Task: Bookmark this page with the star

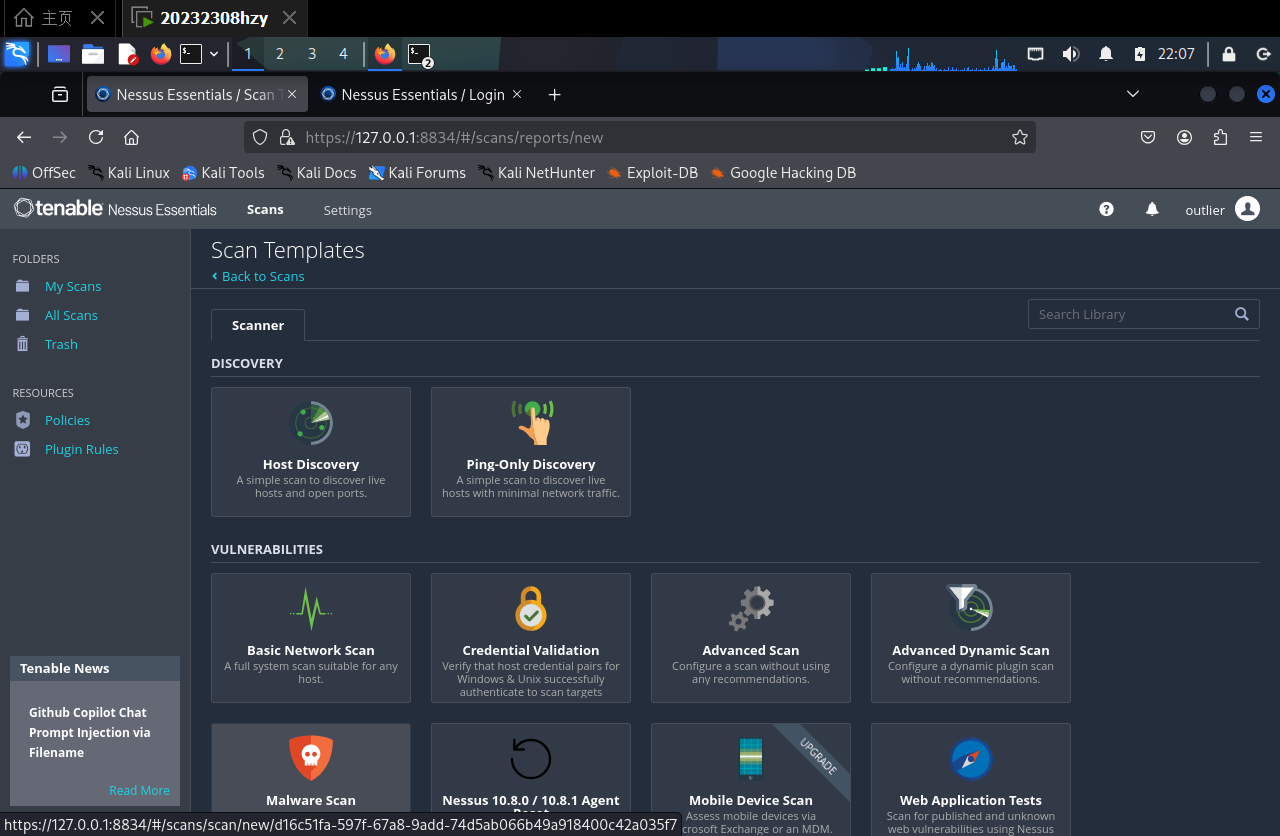Action: coord(1019,137)
